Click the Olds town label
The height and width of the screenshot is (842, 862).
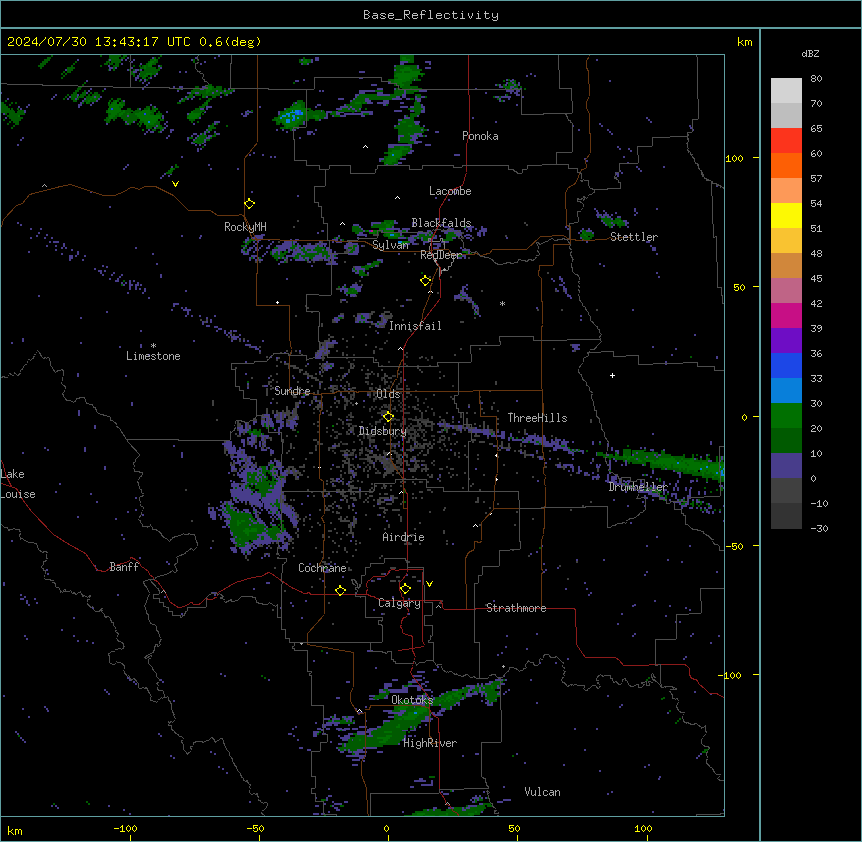(x=388, y=394)
